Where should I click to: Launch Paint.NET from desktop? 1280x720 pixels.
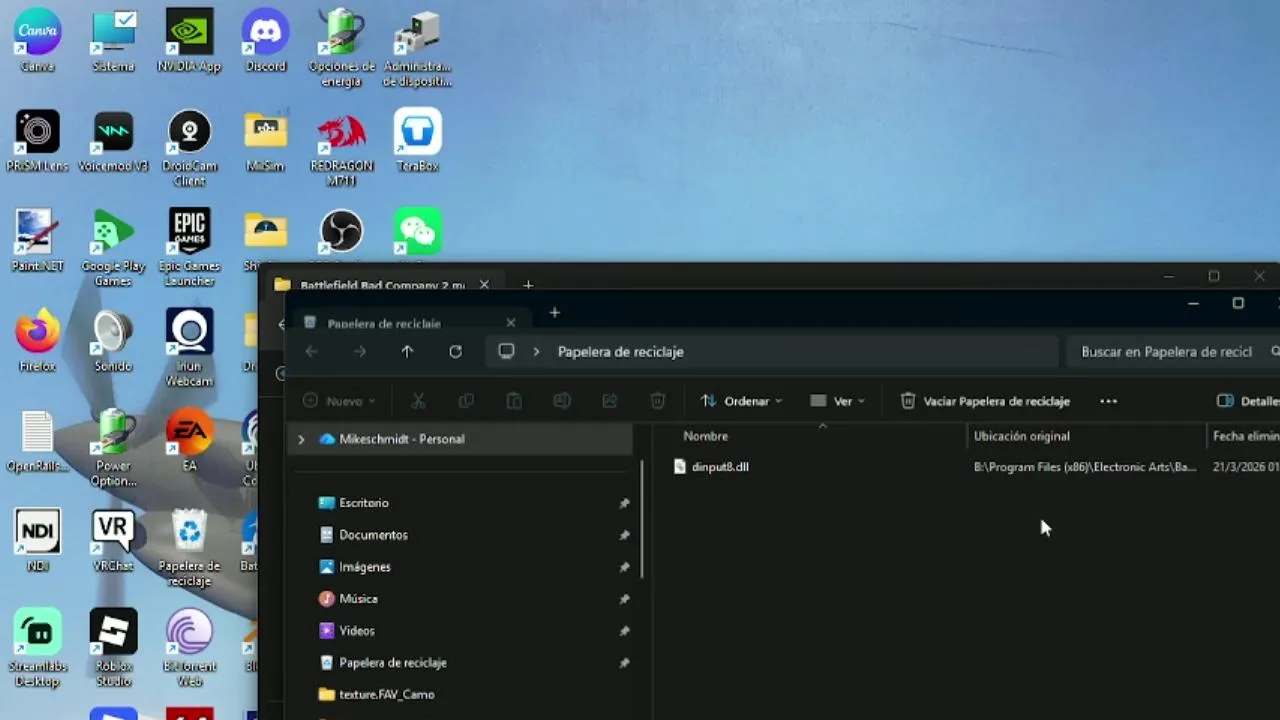(x=37, y=241)
